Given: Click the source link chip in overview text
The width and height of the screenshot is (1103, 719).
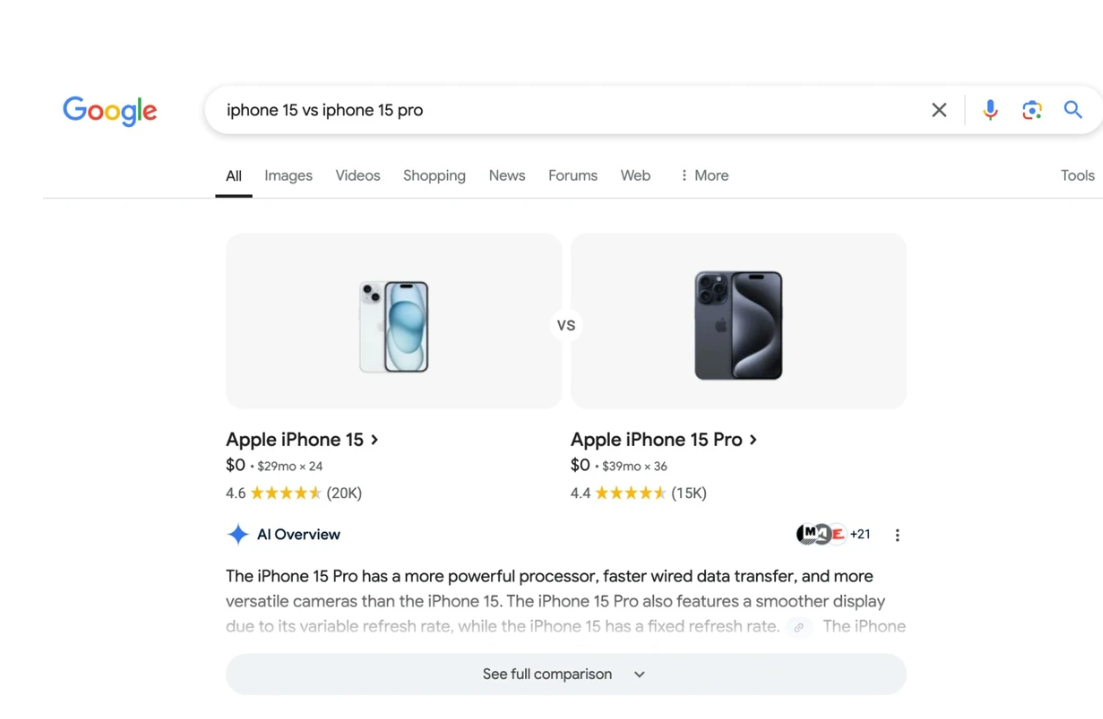Looking at the screenshot, I should click(798, 627).
